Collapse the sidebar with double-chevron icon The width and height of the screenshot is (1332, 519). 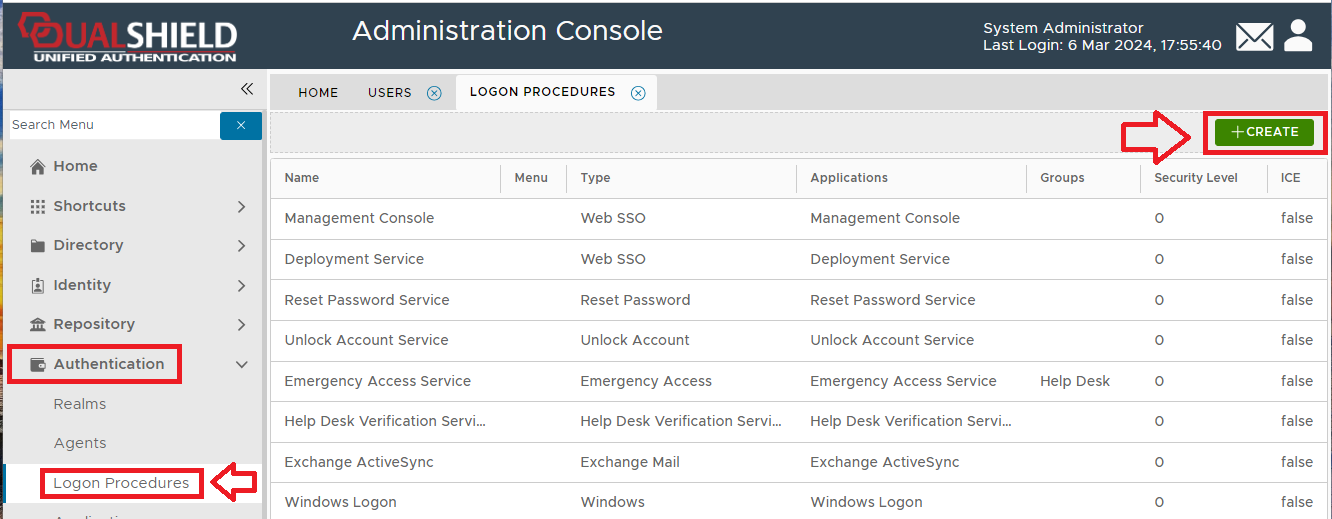point(247,89)
